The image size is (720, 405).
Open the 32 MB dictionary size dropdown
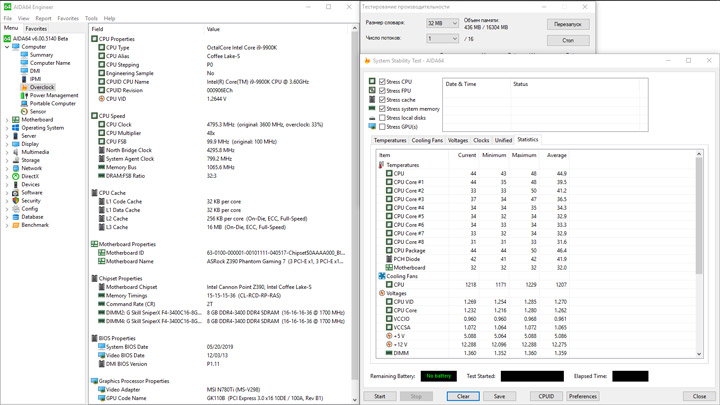click(442, 23)
